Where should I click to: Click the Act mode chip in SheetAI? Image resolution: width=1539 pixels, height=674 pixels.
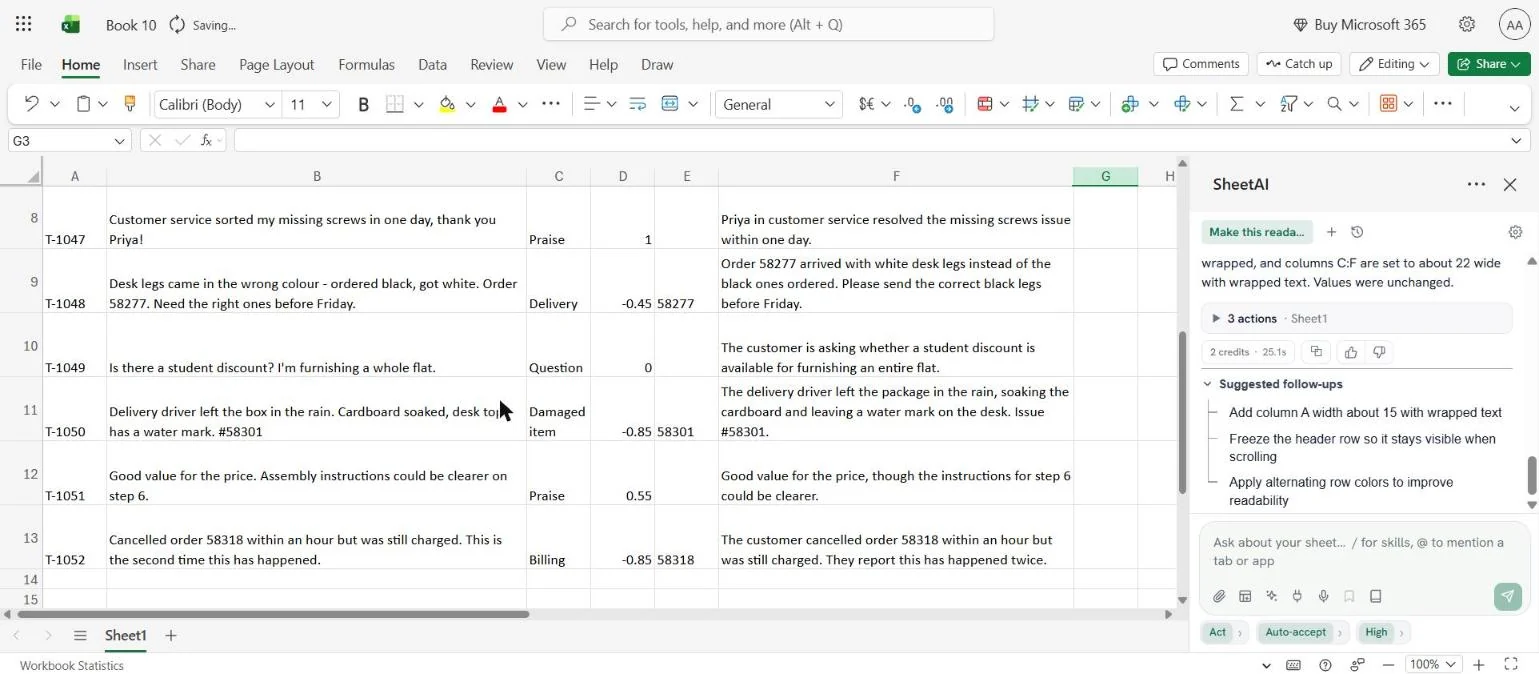1217,632
